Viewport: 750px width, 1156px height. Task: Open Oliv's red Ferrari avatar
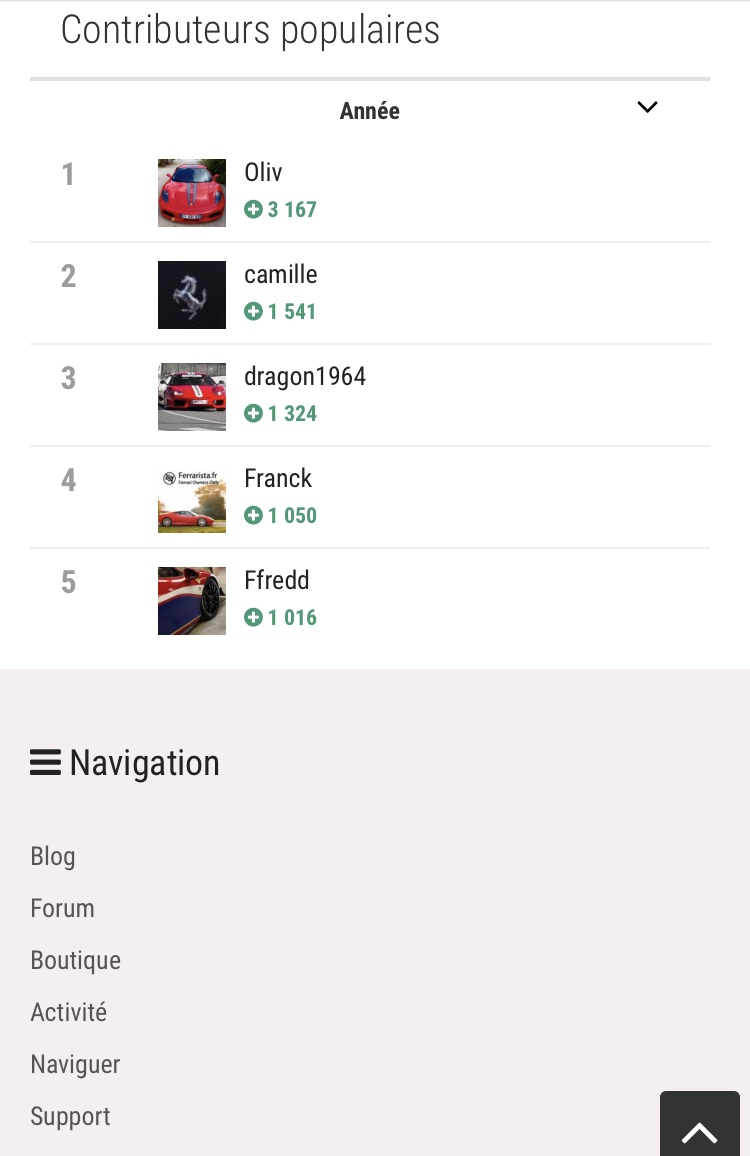click(192, 193)
